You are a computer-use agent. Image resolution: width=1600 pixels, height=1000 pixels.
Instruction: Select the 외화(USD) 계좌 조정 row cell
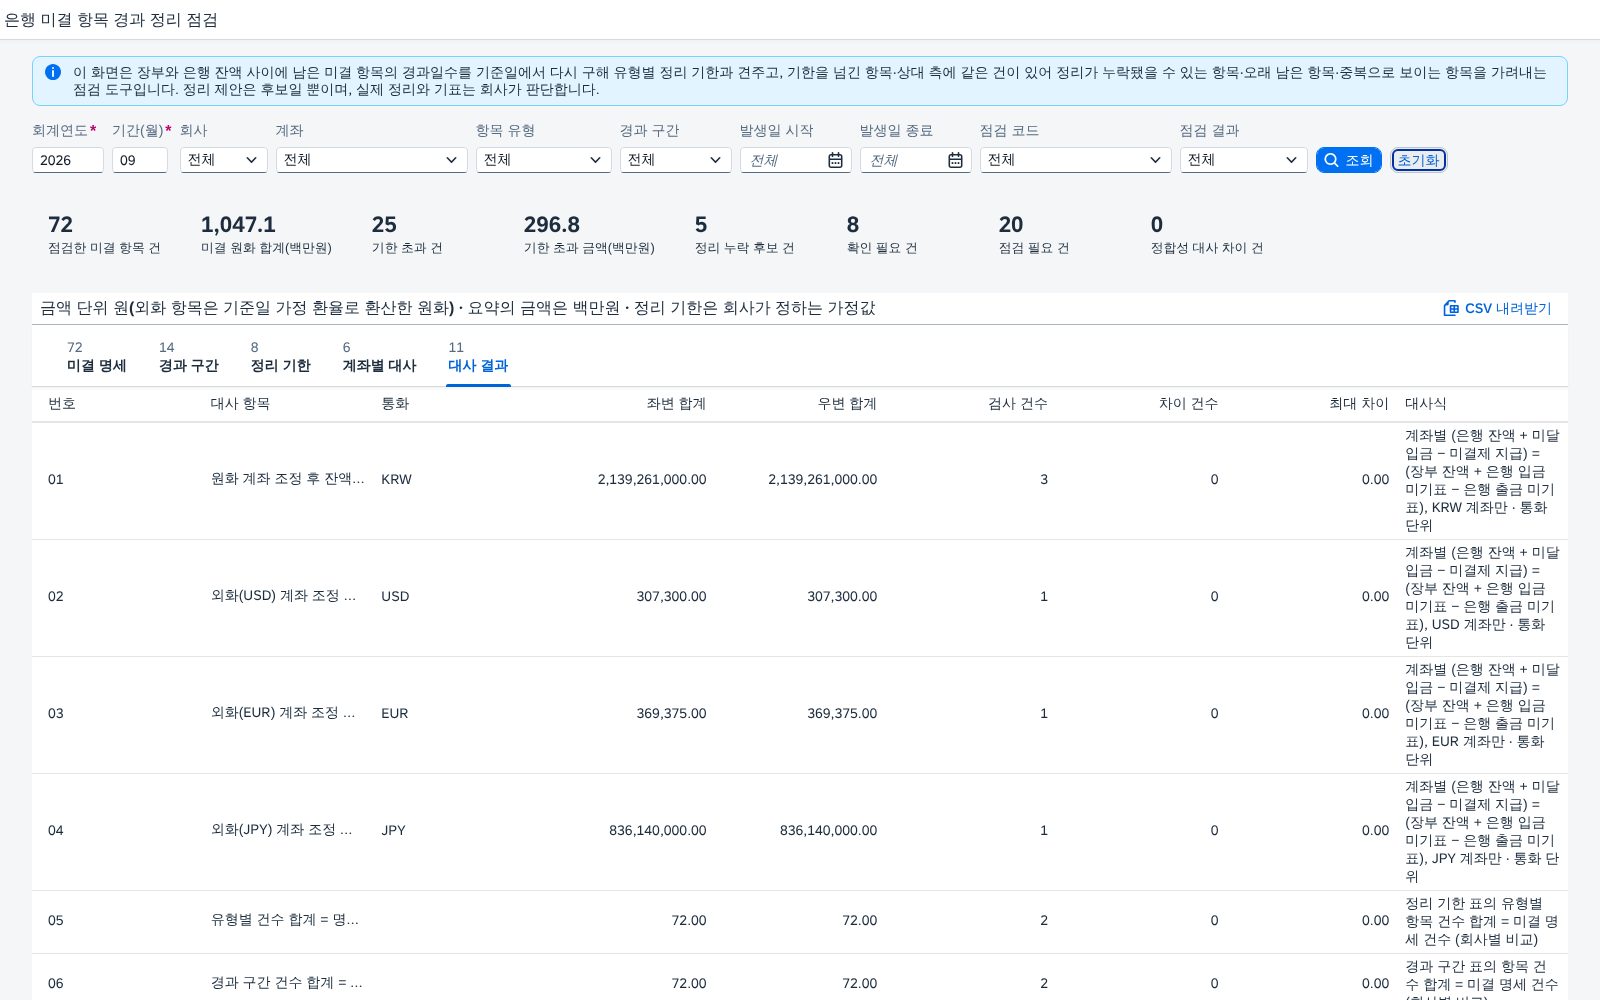(284, 596)
